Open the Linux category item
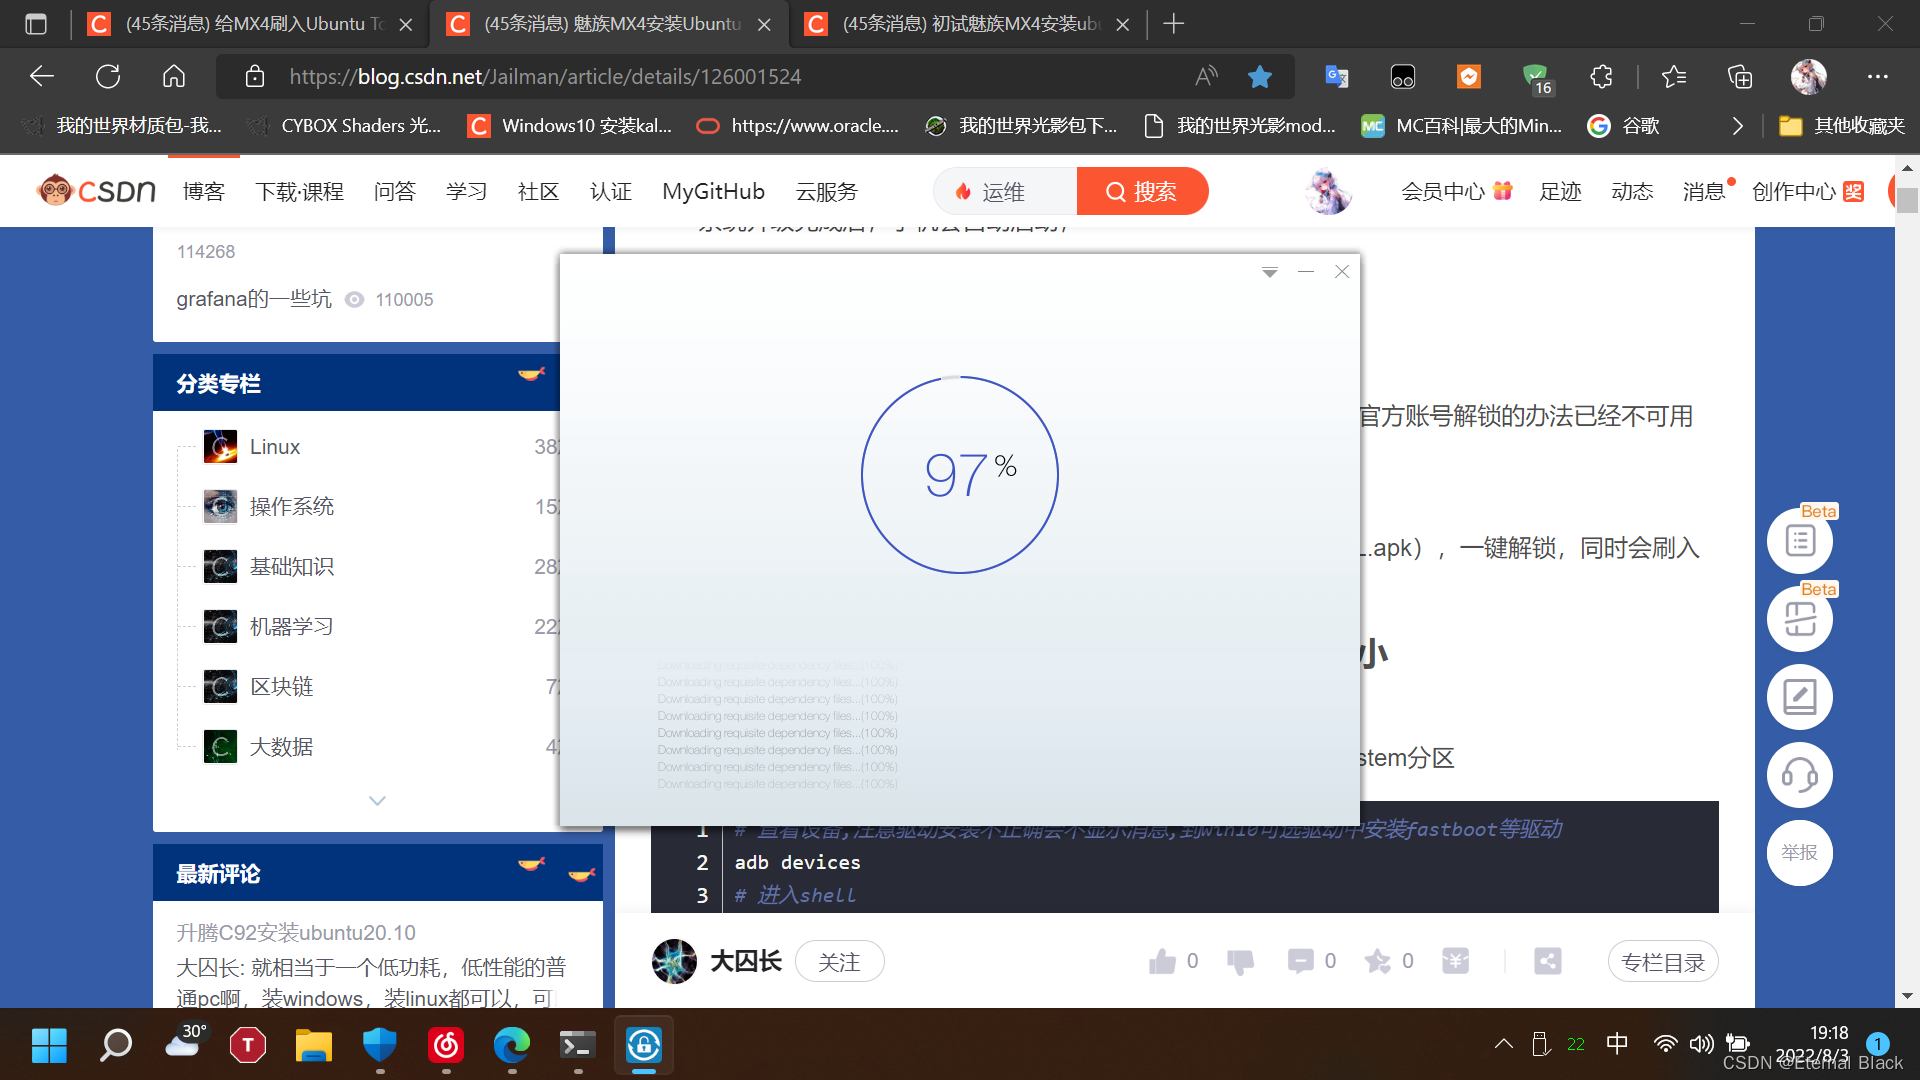 [x=275, y=447]
